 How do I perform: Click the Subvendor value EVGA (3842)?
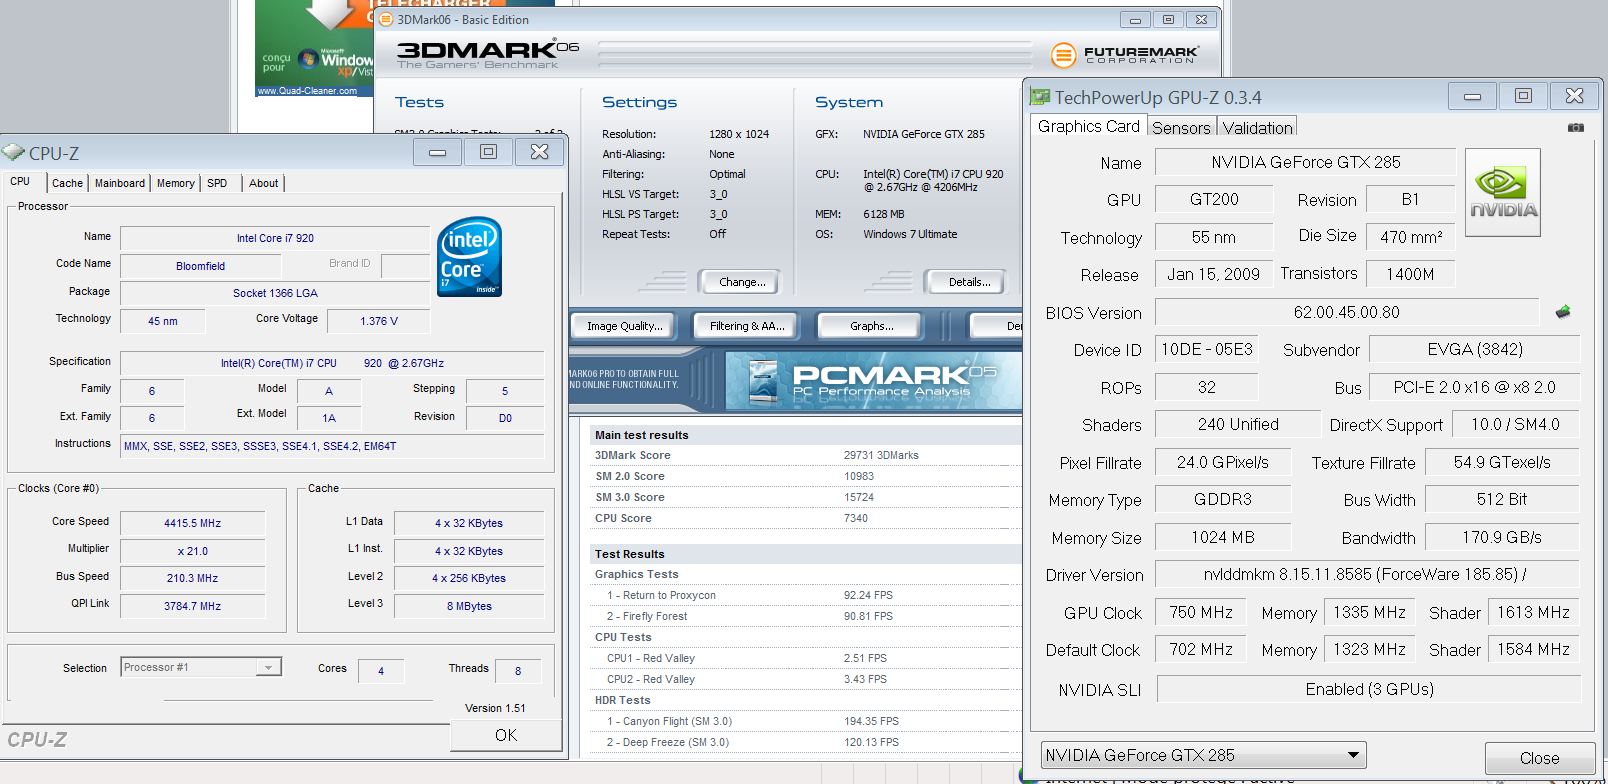pyautogui.click(x=1474, y=349)
